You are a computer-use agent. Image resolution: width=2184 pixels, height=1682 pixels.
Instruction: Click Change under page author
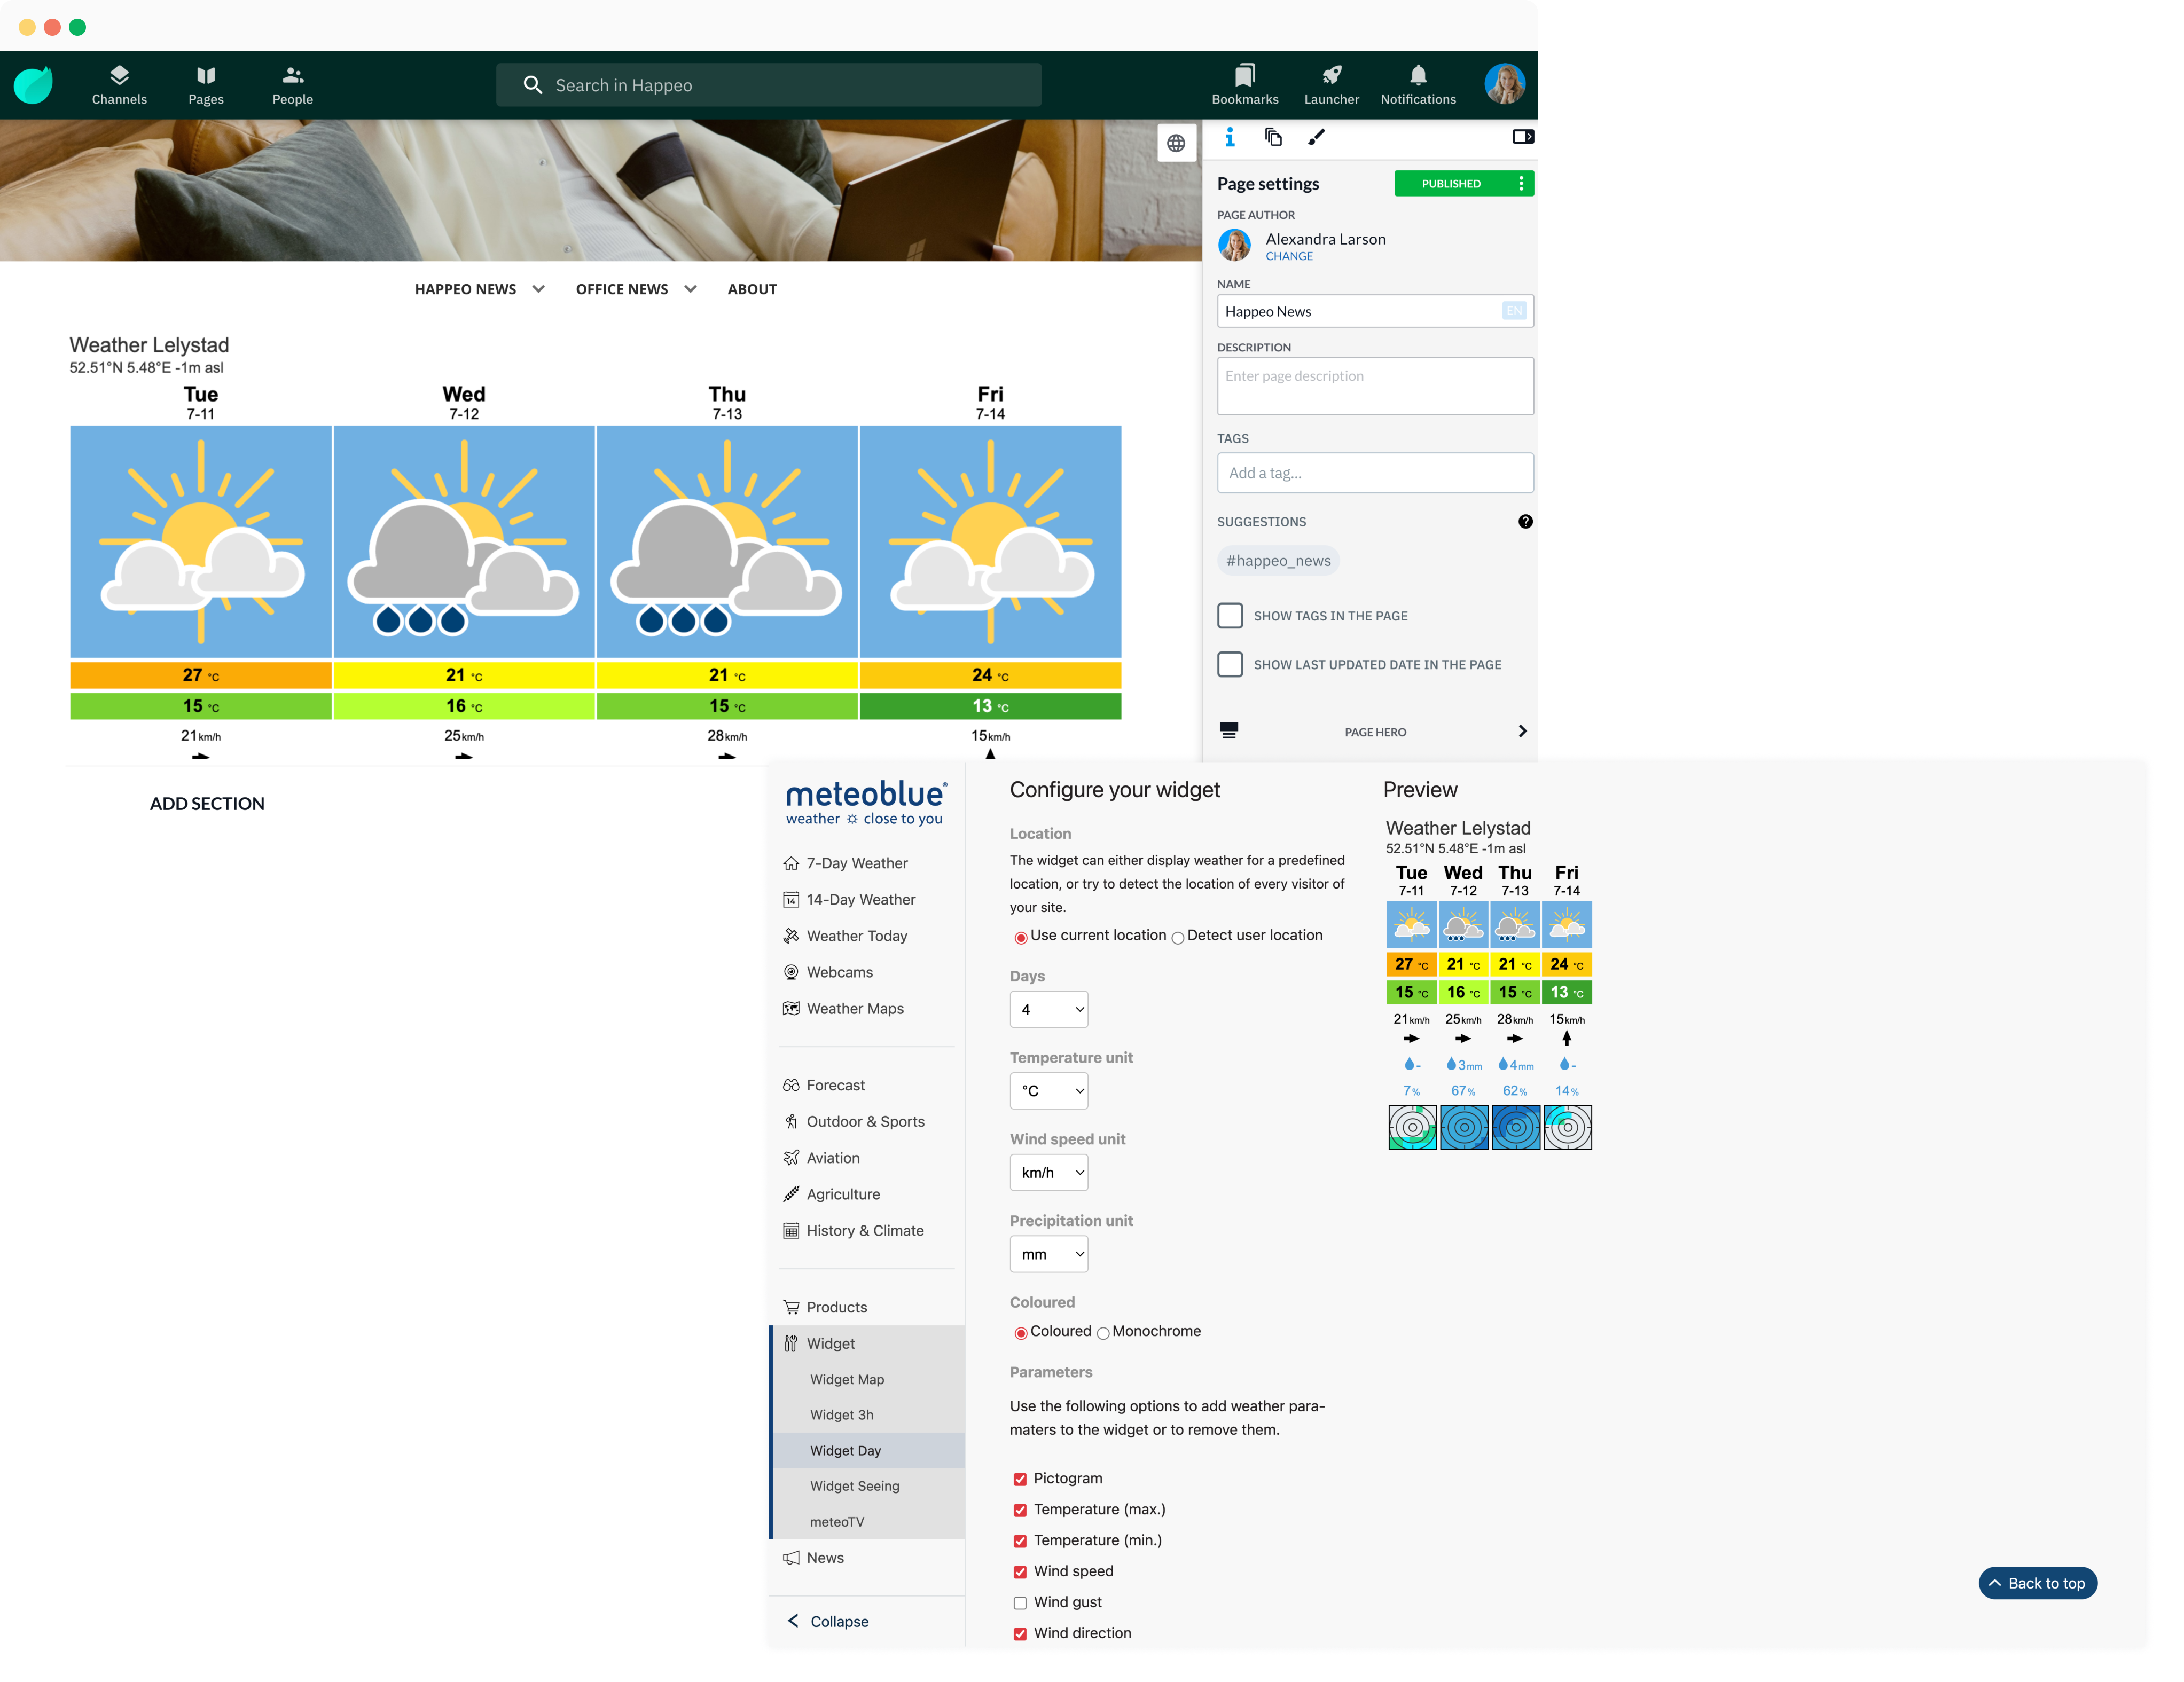tap(1289, 256)
